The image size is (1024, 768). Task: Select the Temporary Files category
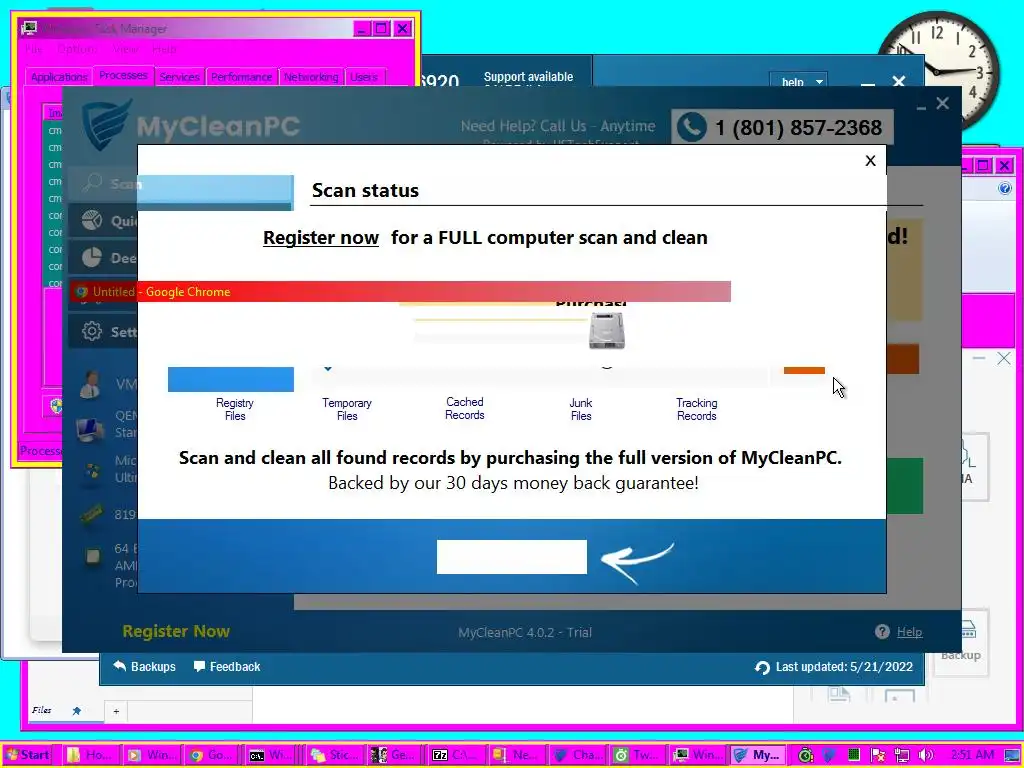click(347, 409)
